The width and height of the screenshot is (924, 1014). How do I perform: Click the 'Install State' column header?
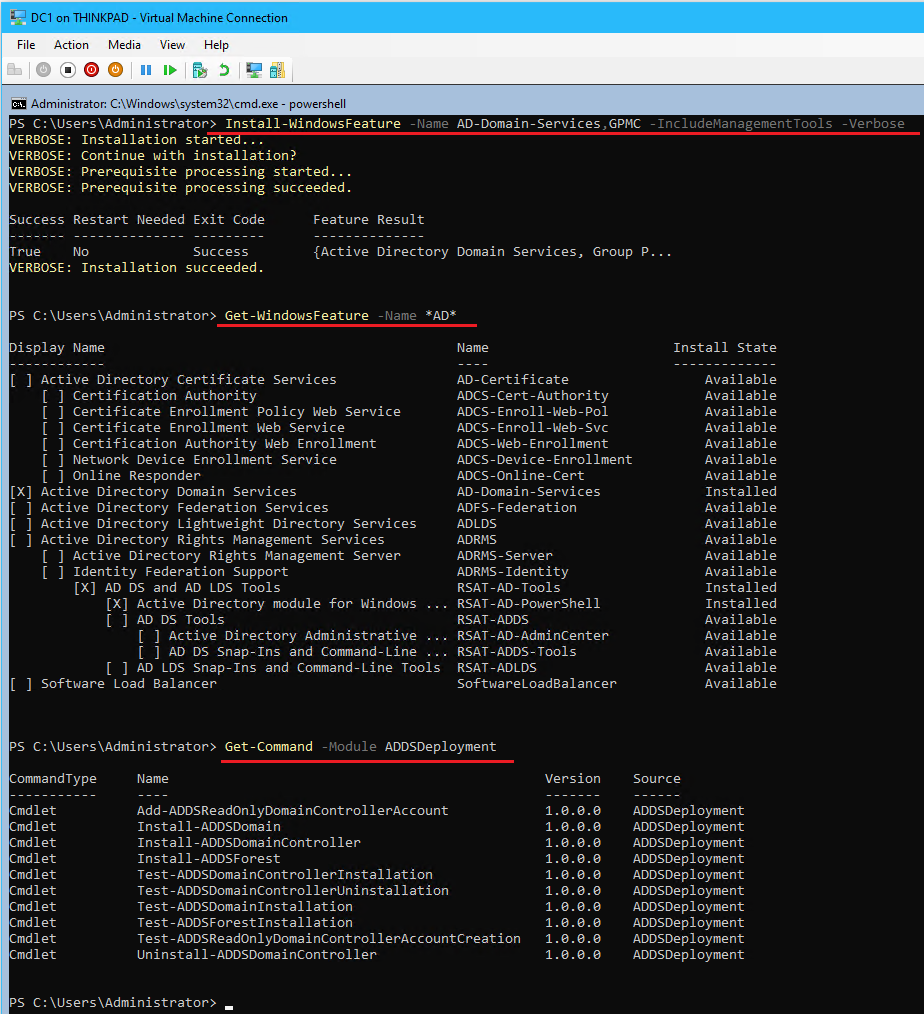725,348
